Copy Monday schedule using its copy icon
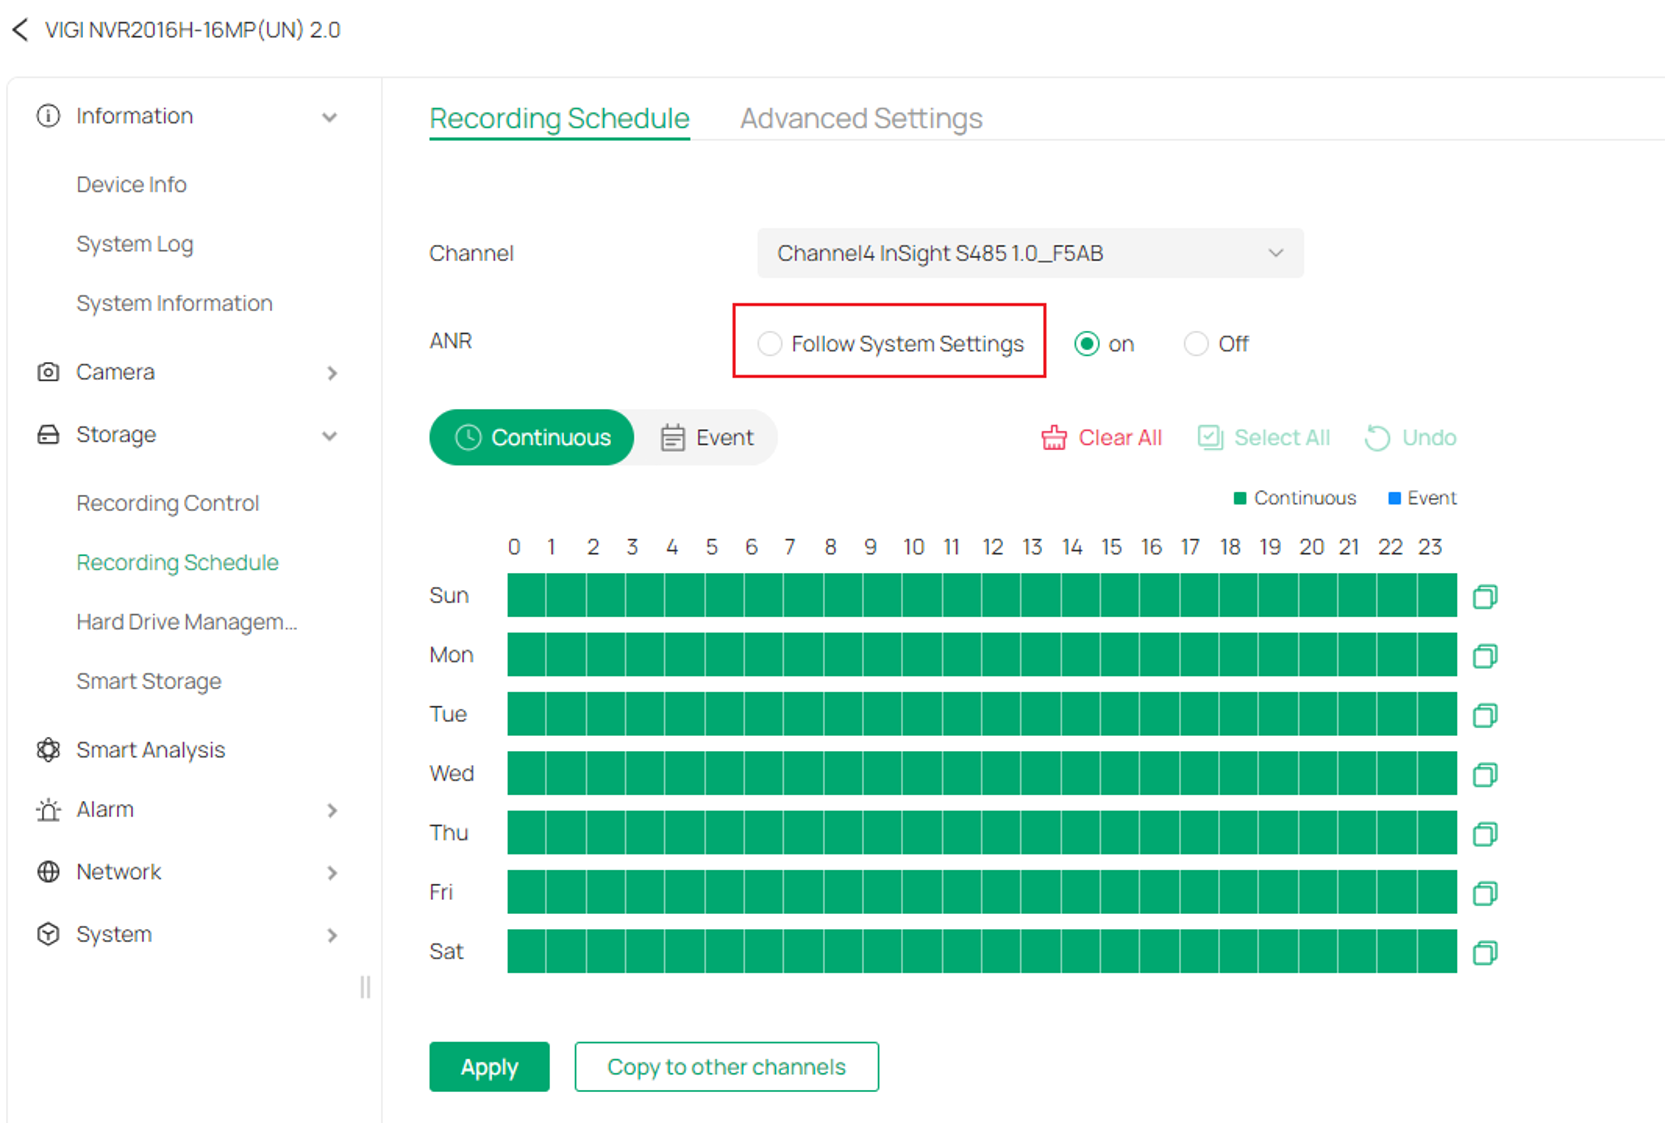 coord(1485,656)
